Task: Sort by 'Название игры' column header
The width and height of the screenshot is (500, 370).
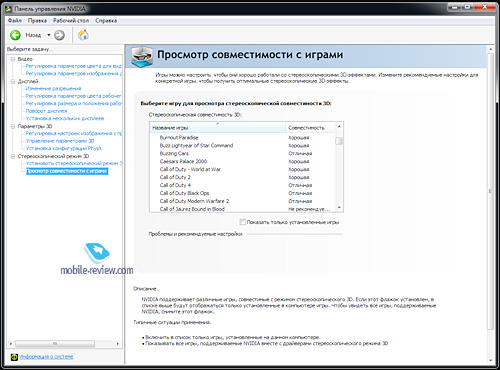Action: pos(218,128)
